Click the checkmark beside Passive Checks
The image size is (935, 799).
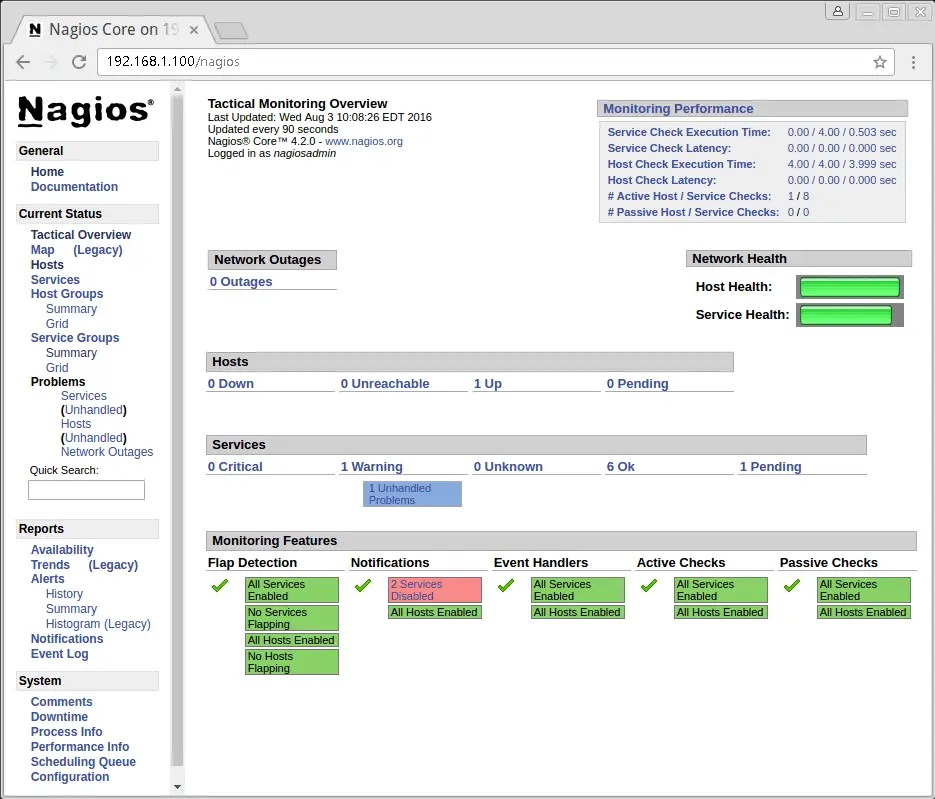point(791,585)
